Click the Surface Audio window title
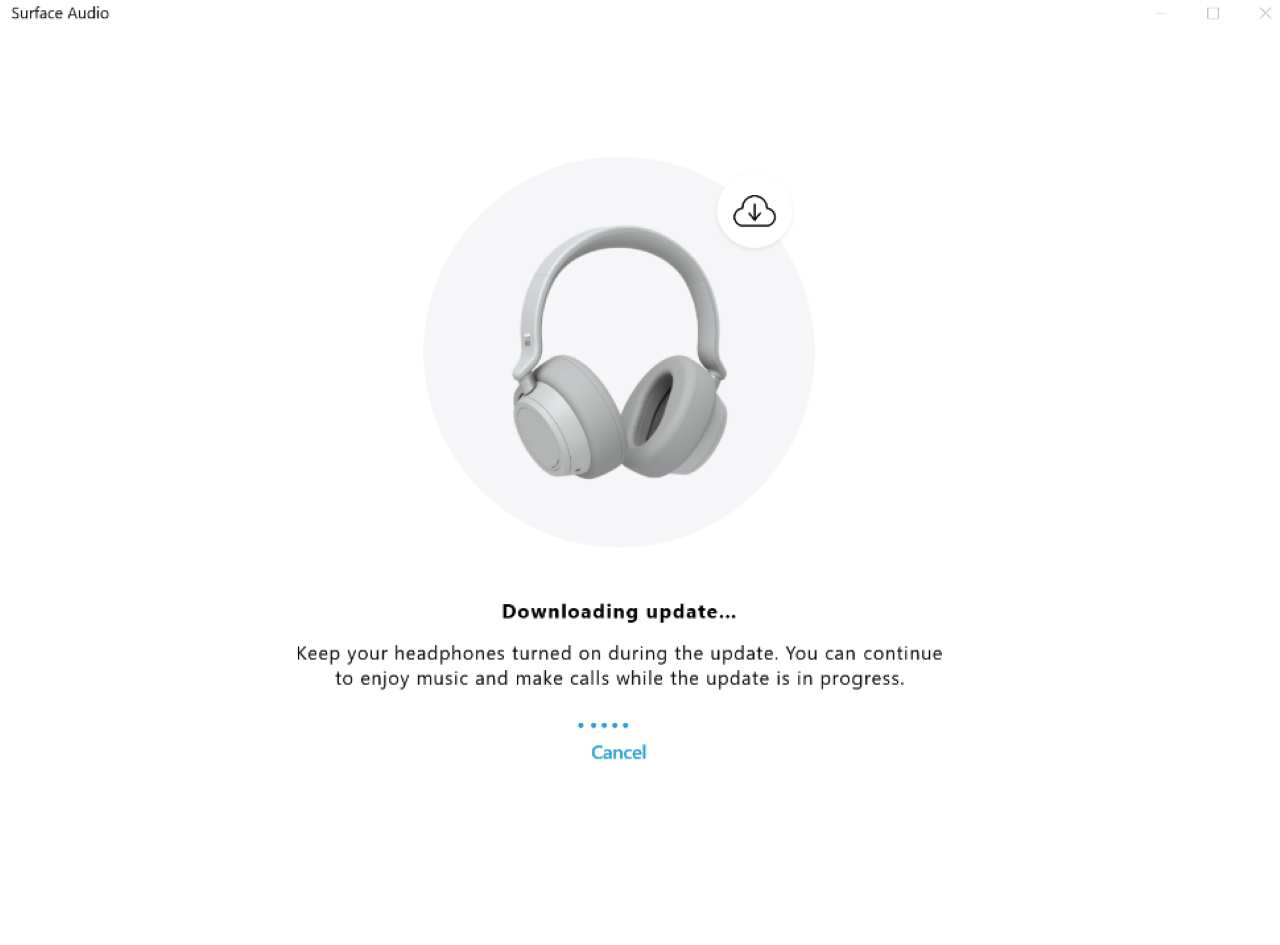This screenshot has height=945, width=1280. coord(60,13)
